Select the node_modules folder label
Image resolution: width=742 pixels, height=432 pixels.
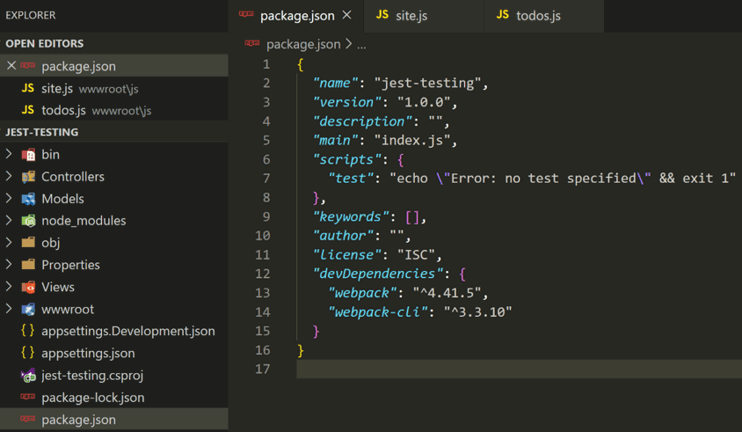pyautogui.click(x=84, y=220)
